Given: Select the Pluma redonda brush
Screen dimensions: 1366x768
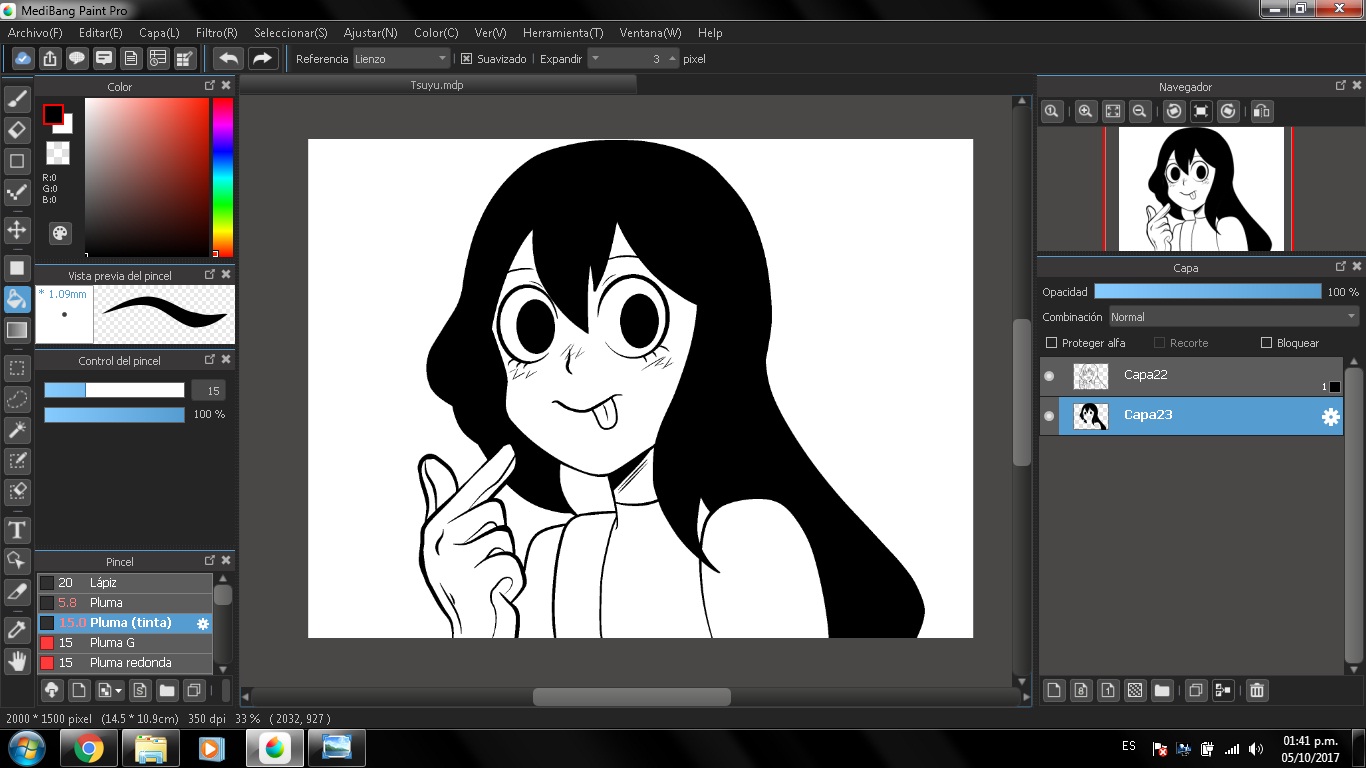Looking at the screenshot, I should coord(125,663).
